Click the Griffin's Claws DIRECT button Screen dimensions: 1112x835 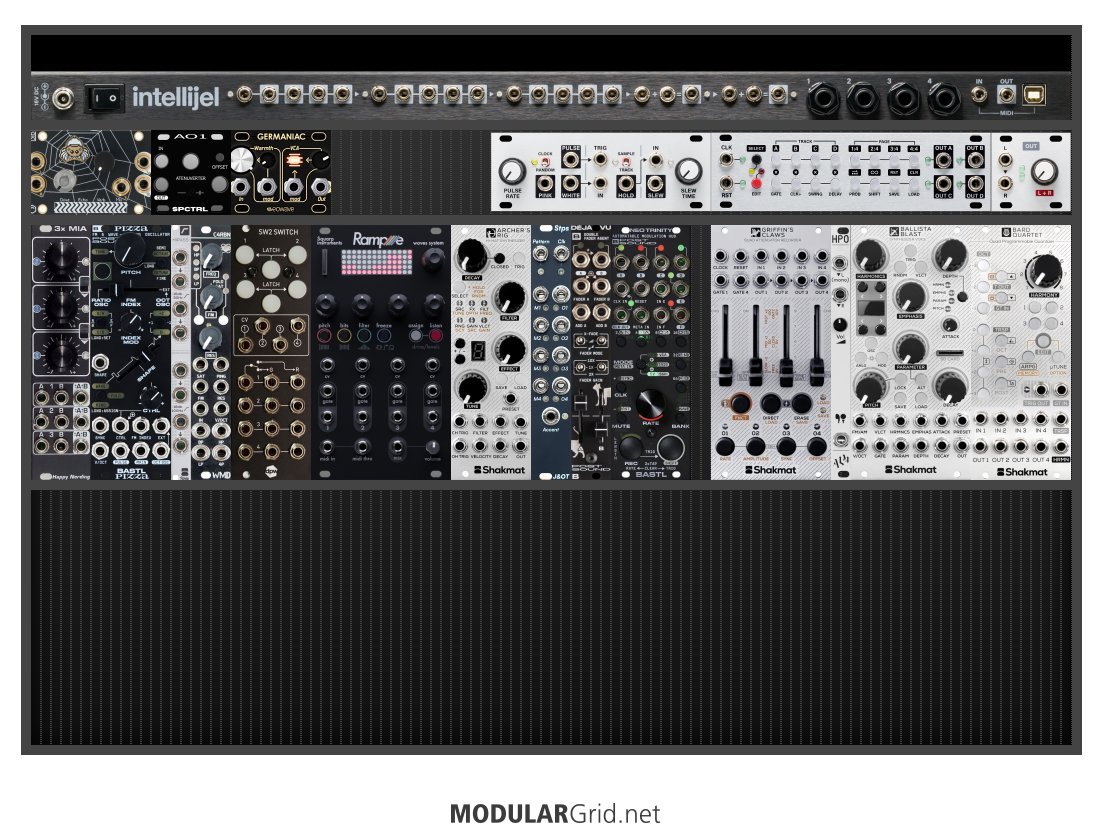coord(771,403)
